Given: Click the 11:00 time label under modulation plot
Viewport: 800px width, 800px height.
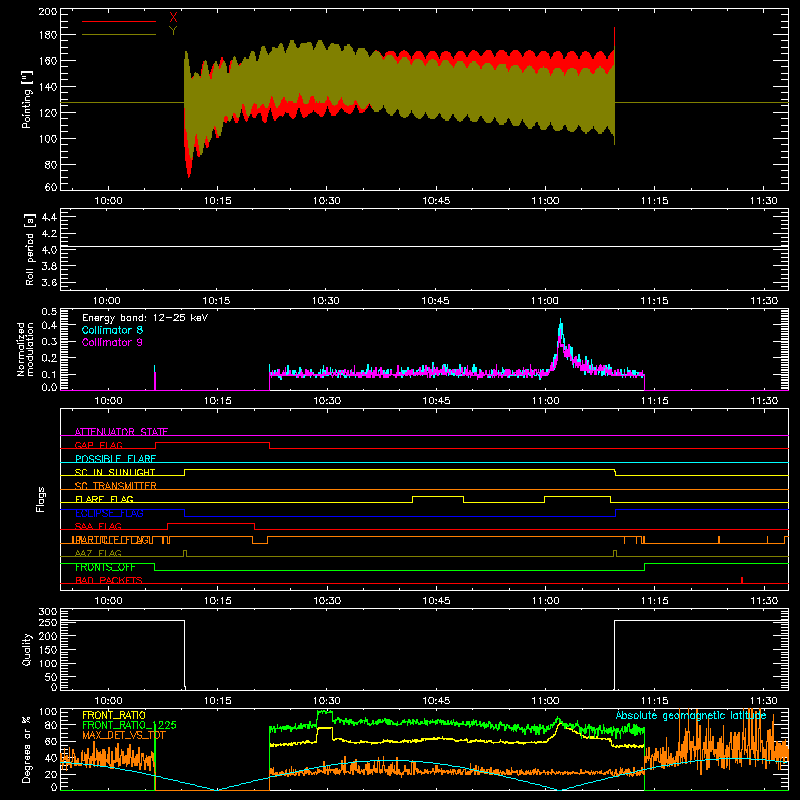Looking at the screenshot, I should point(545,401).
